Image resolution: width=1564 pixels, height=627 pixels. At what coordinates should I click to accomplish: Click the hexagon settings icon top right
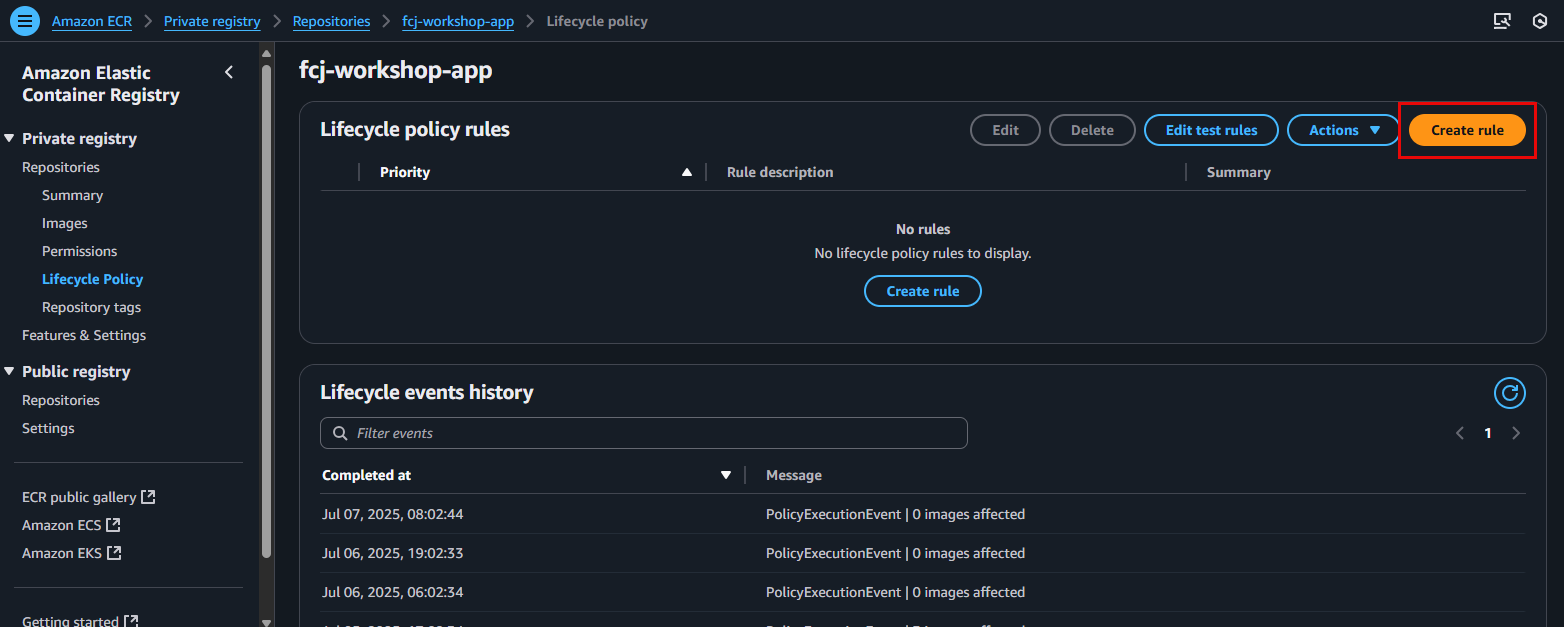[x=1540, y=21]
